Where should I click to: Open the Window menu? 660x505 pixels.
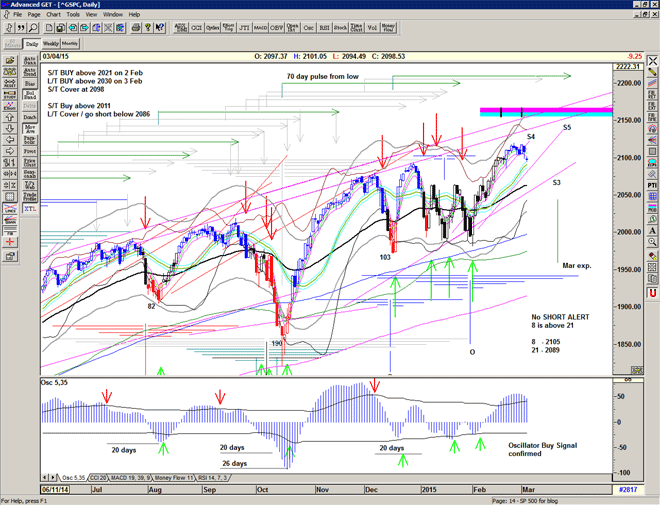point(113,15)
